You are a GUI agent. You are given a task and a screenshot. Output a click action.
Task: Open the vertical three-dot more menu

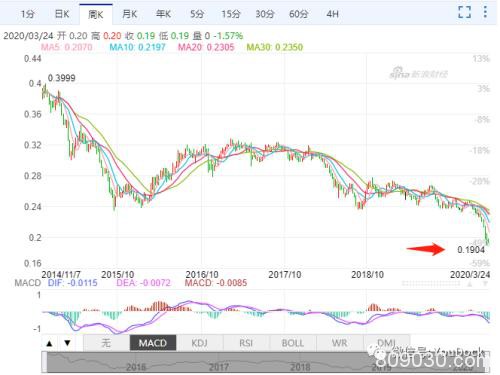point(485,12)
